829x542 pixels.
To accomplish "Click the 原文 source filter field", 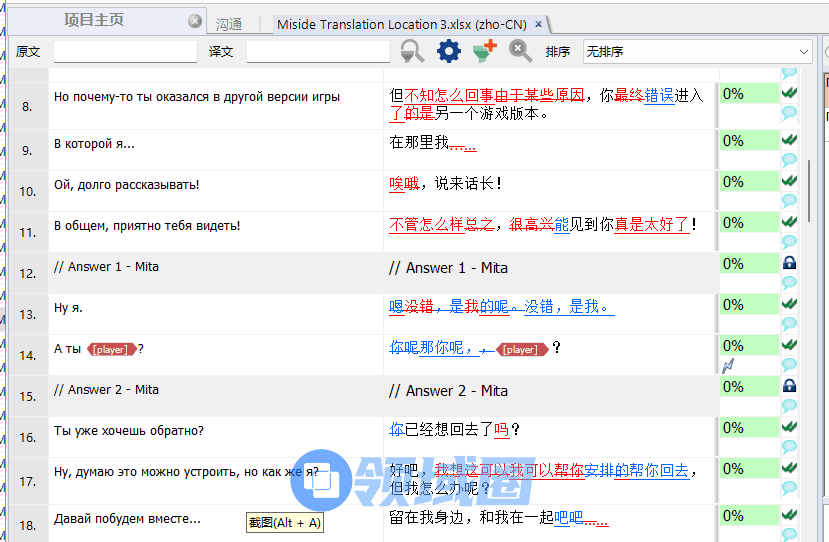I will click(125, 51).
